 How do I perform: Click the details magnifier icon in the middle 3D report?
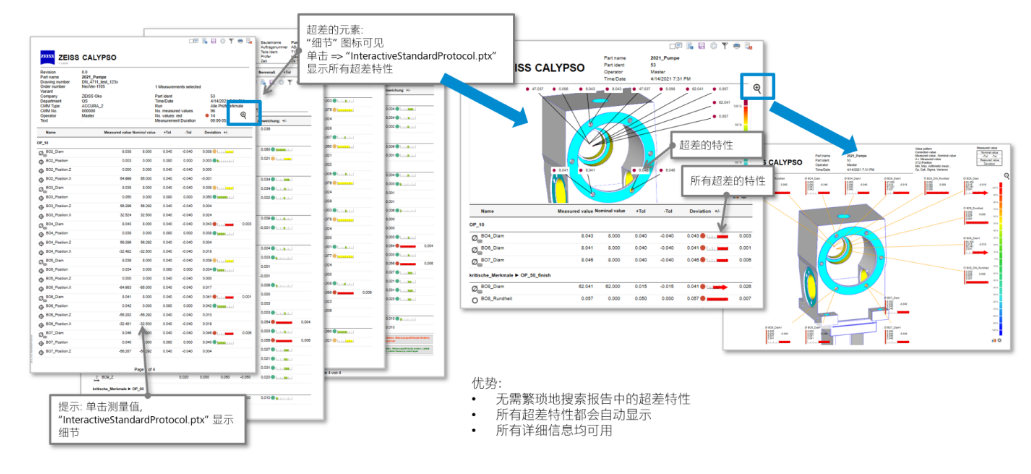pos(757,88)
